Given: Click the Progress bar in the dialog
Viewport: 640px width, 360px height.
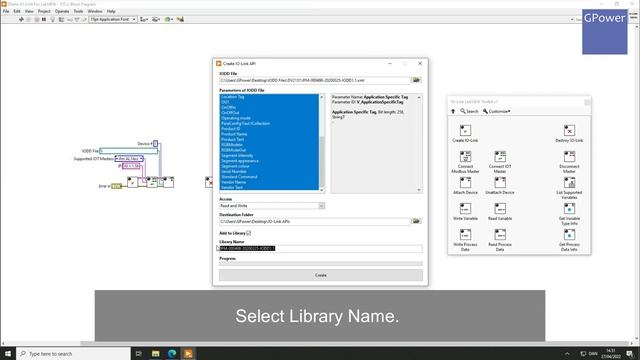Looking at the screenshot, I should (321, 264).
